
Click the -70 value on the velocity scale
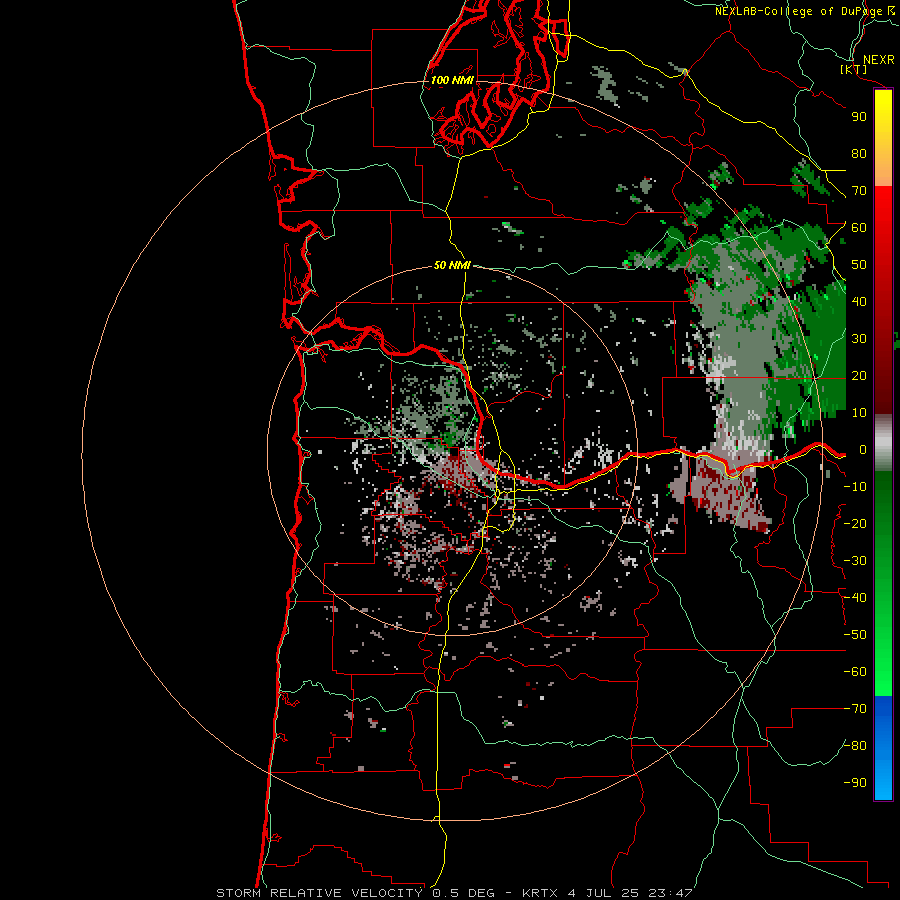855,709
